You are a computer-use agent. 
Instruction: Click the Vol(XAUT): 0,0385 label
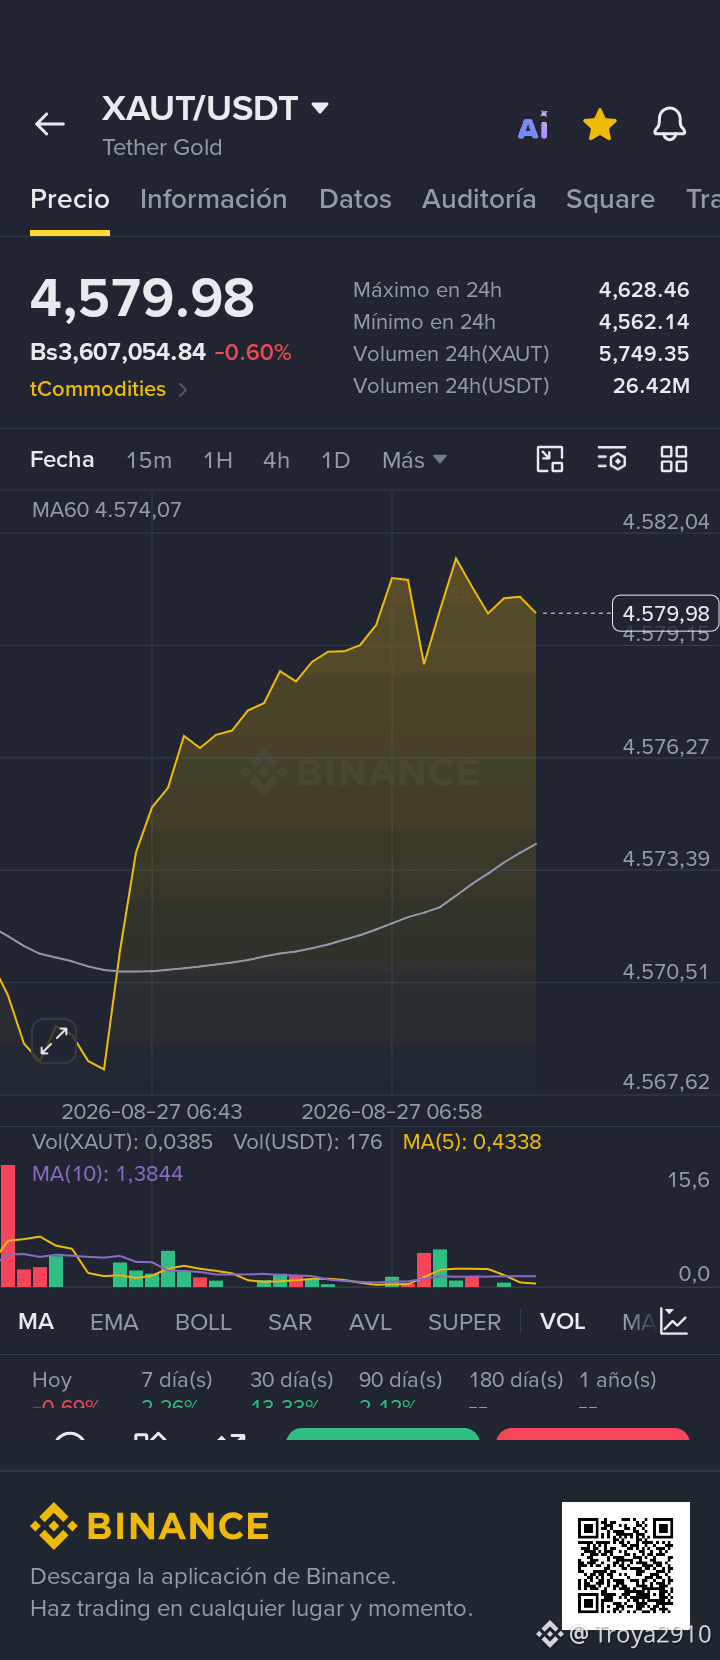[123, 1142]
